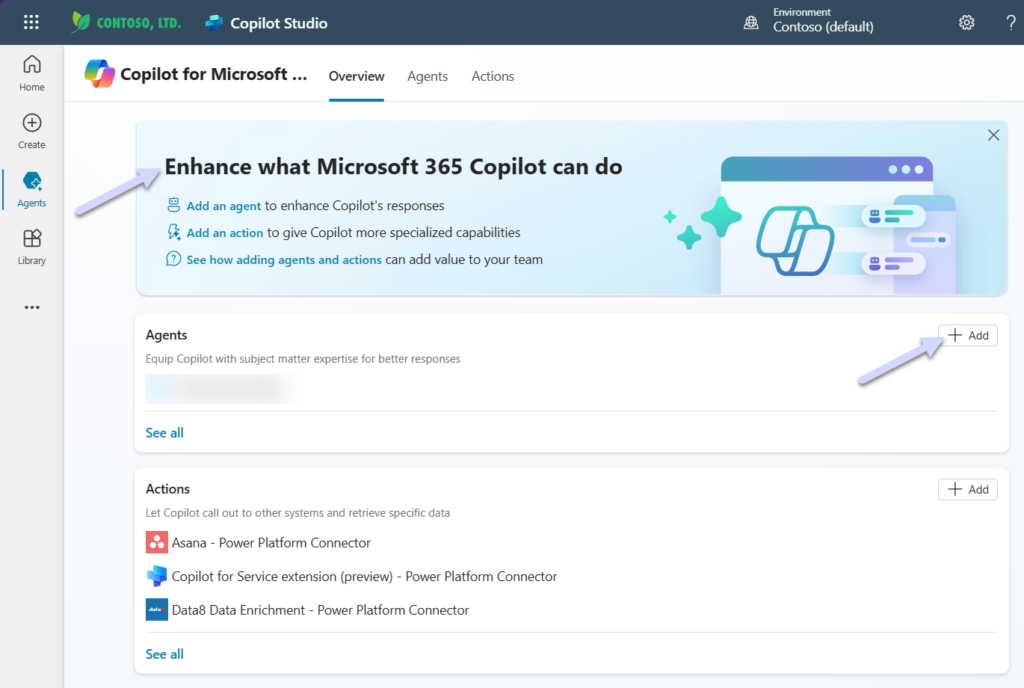Screen dimensions: 1024x688
Task: Open Asana - Power Platform Connector
Action: (271, 542)
